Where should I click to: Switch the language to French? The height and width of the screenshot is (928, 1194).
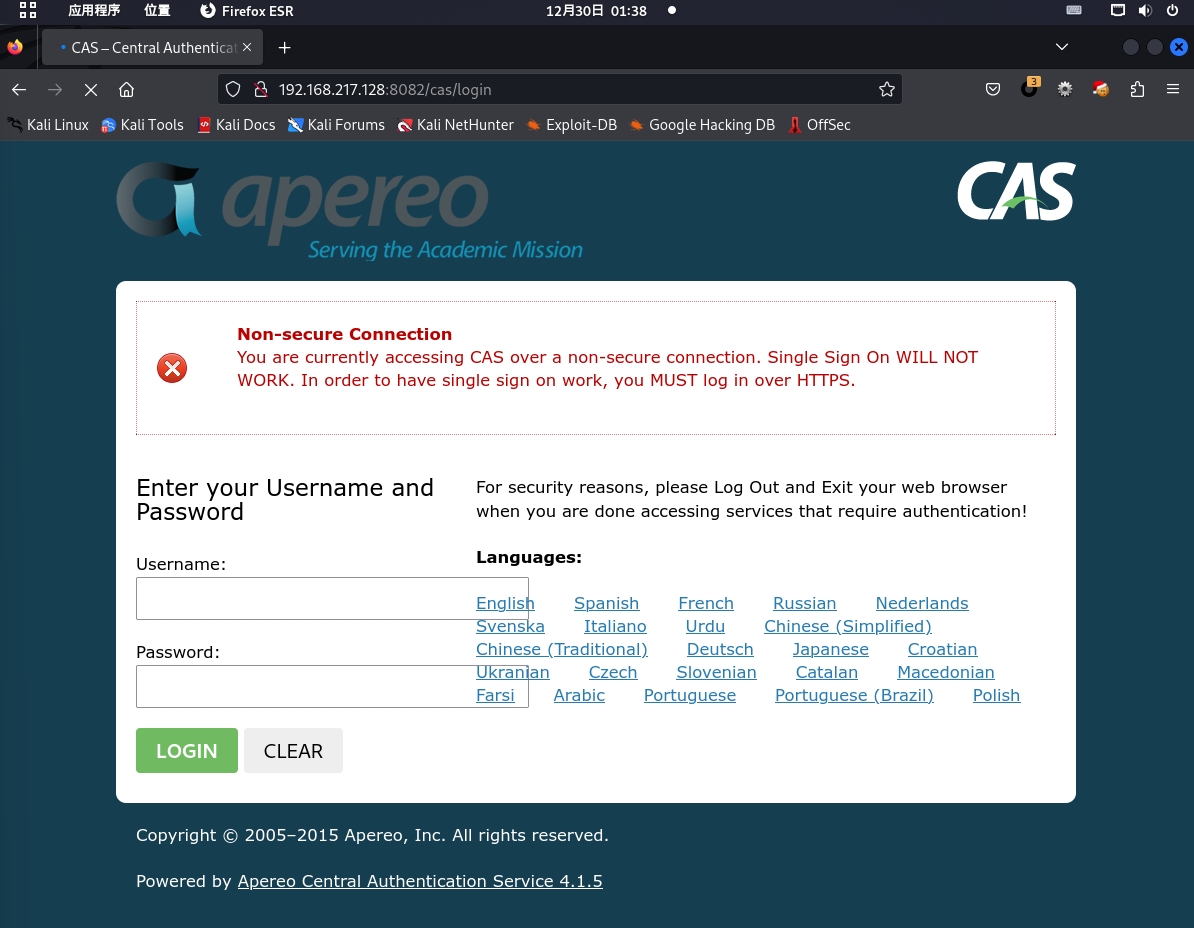pyautogui.click(x=706, y=603)
